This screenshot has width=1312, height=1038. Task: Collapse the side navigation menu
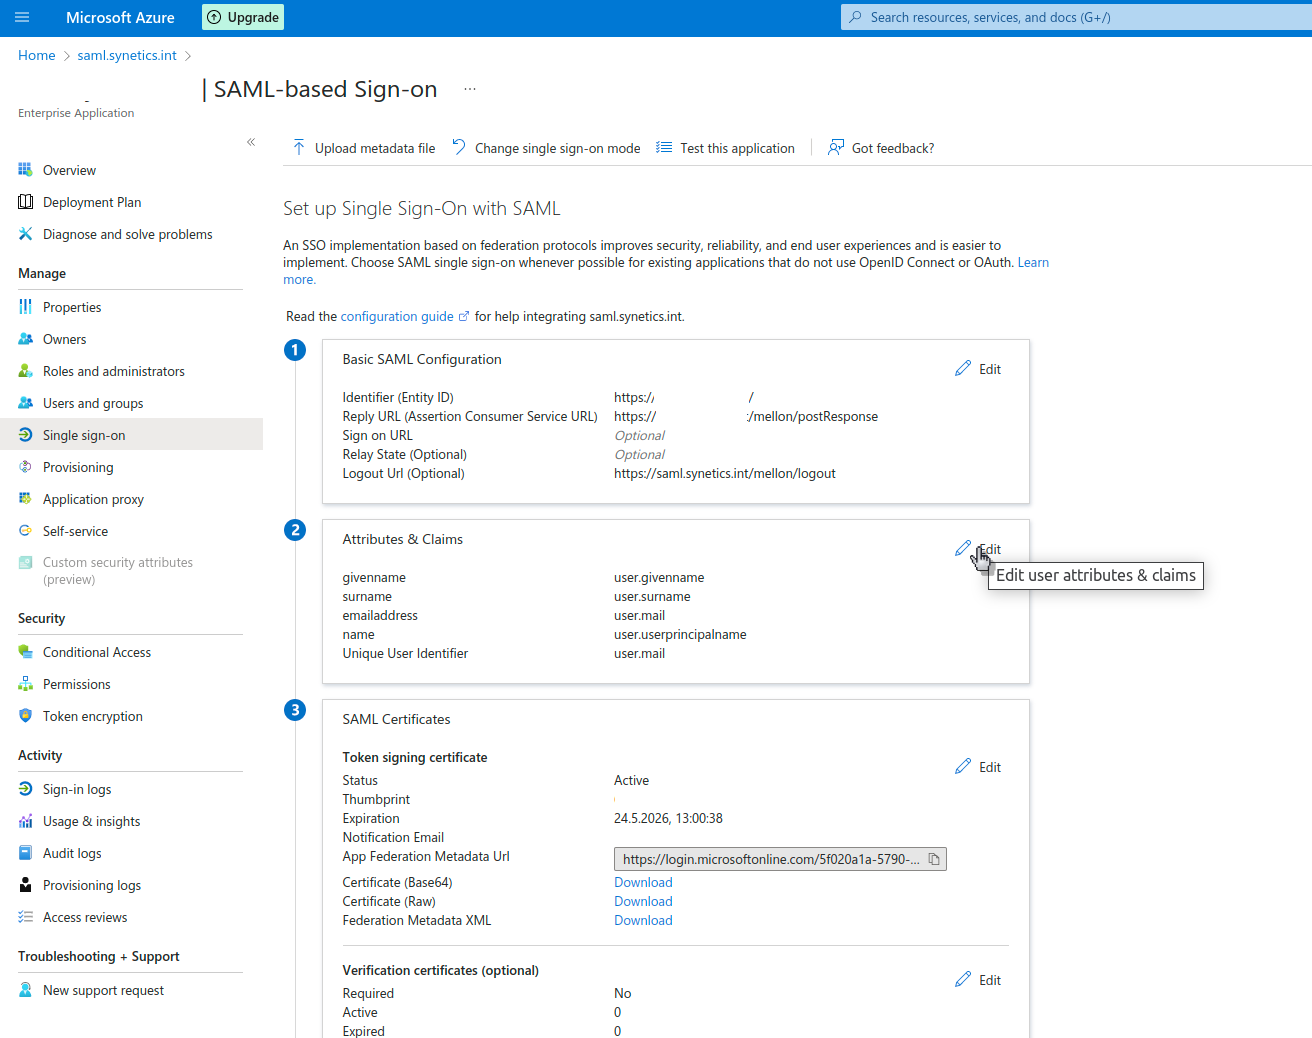(x=251, y=142)
